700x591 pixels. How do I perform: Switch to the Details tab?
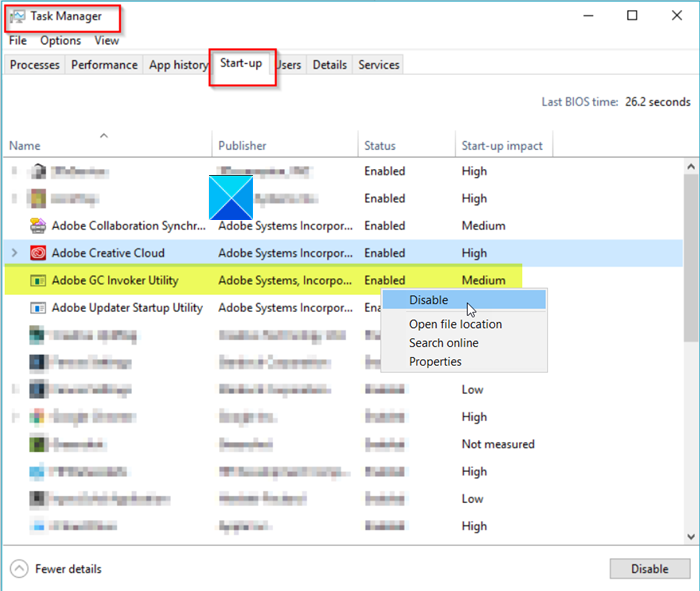coord(329,65)
